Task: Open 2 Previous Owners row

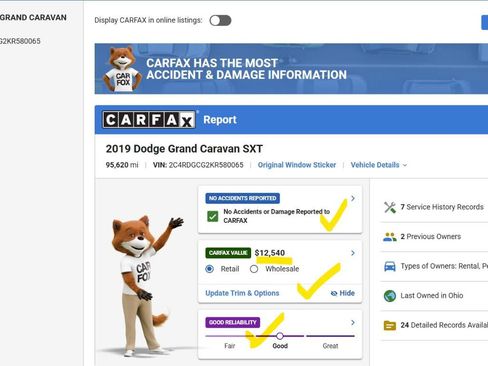Action: tap(434, 237)
